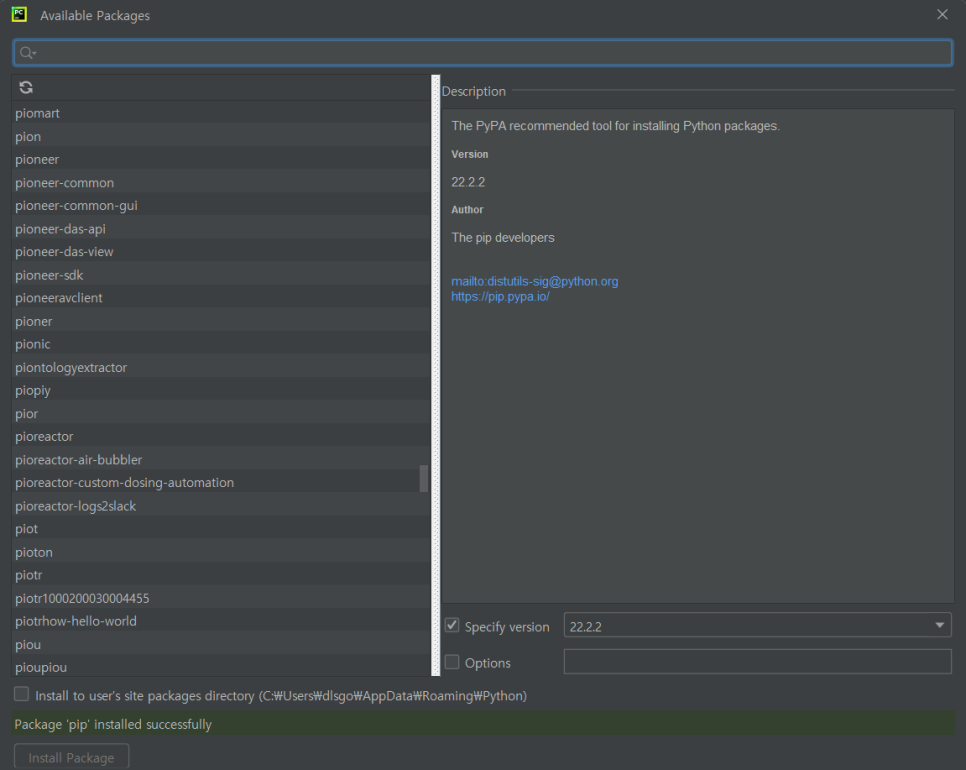
Task: Select the pioneer-common-gui package
Action: [x=221, y=206]
